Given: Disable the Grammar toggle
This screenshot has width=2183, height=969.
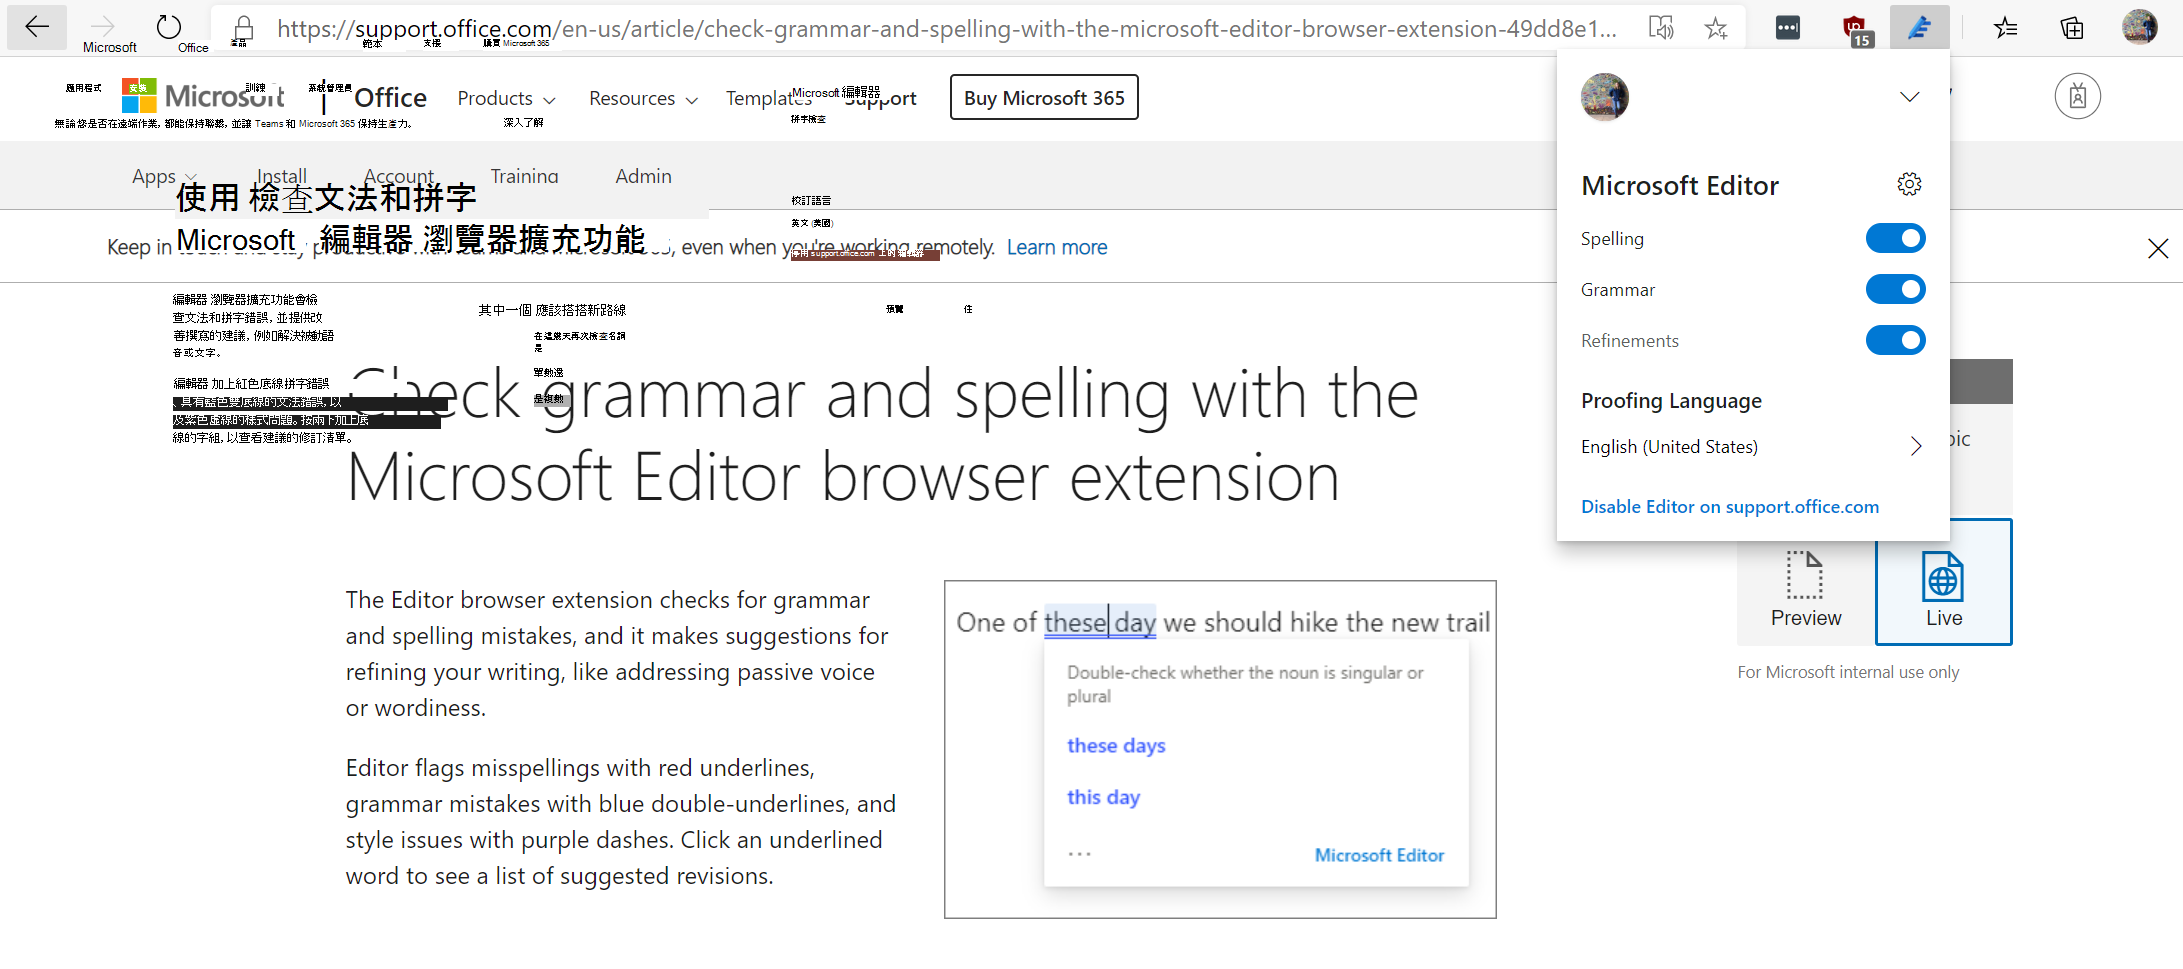Looking at the screenshot, I should pos(1895,289).
